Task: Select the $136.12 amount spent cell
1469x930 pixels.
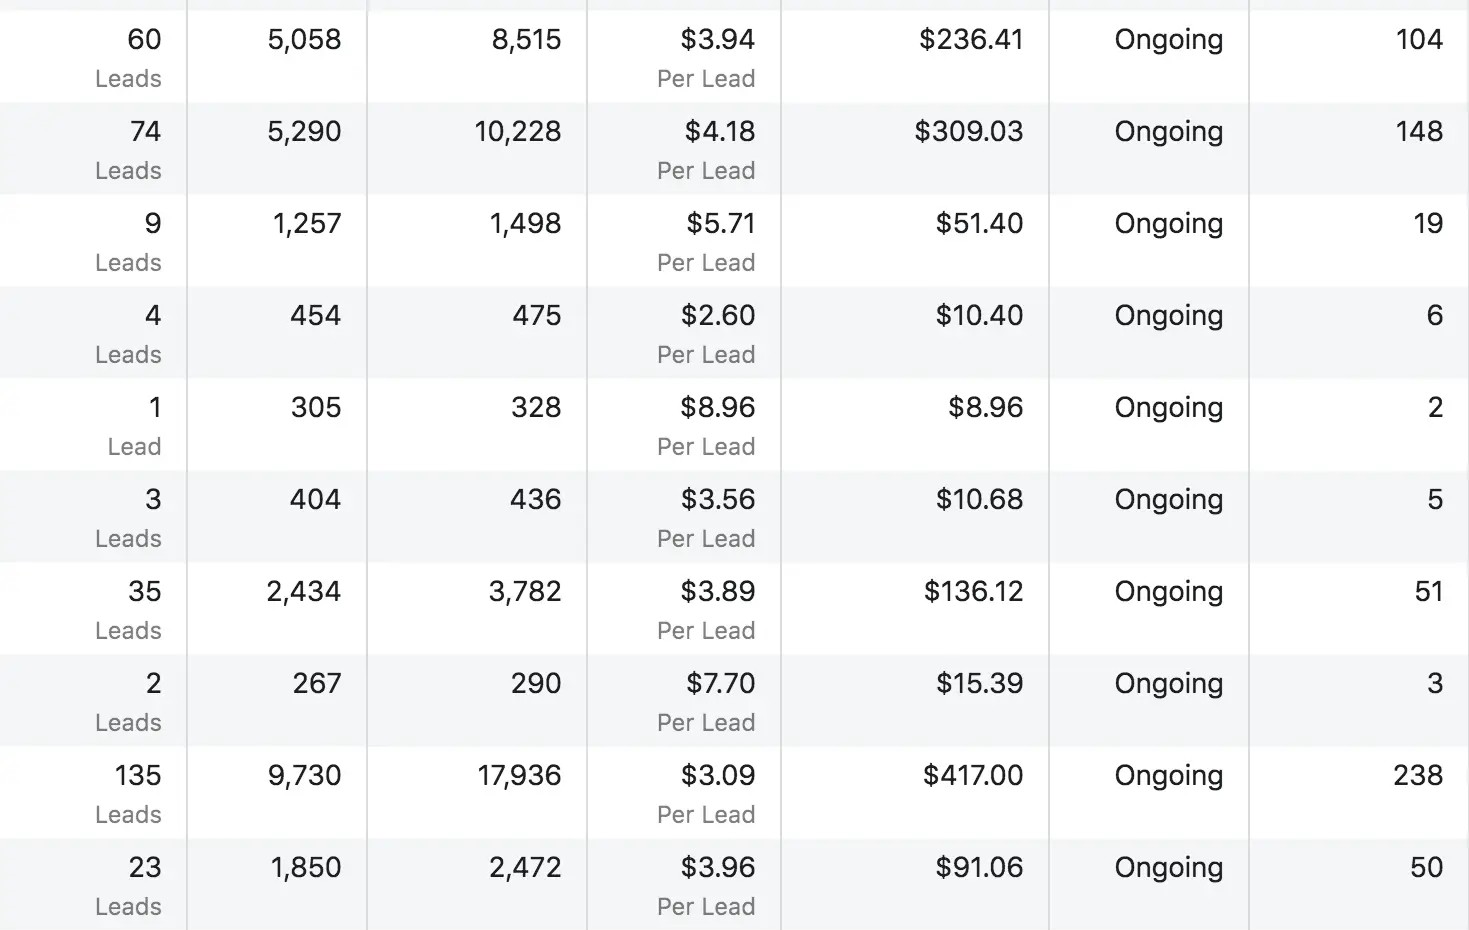Action: 915,609
